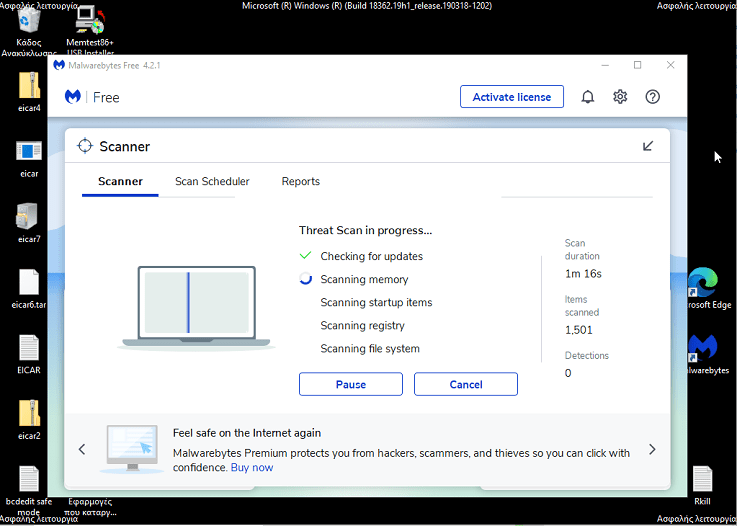This screenshot has width=737, height=526.
Task: Show previous promotion with left chevron
Action: pos(82,449)
